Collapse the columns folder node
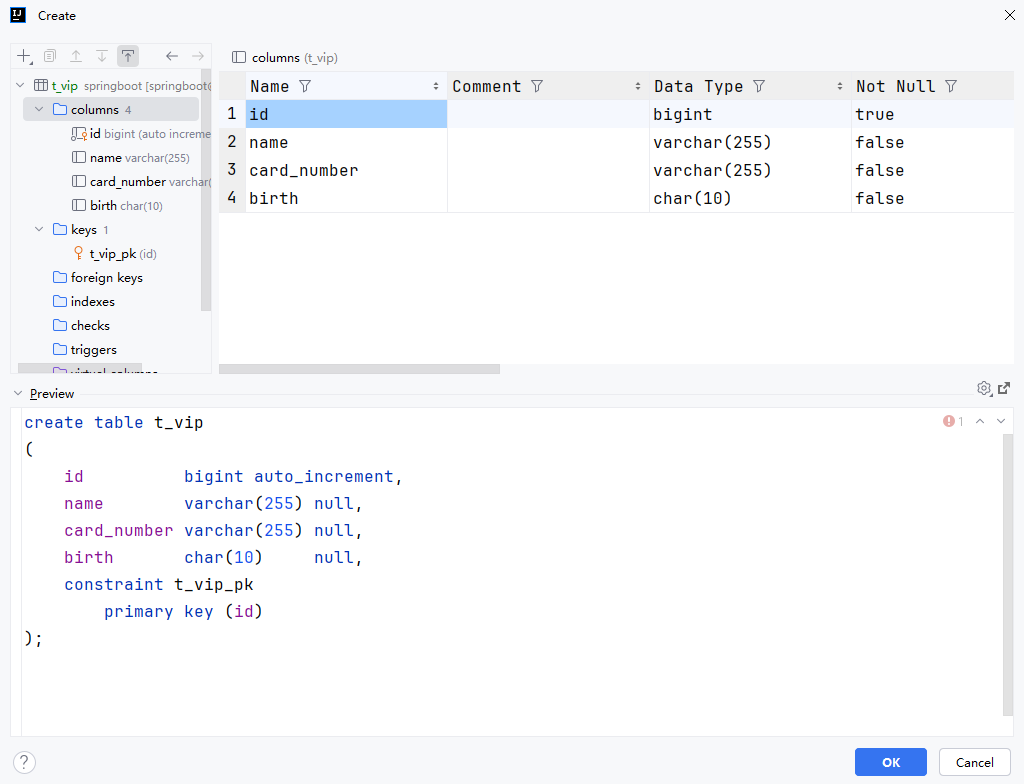1024x784 pixels. coord(40,110)
